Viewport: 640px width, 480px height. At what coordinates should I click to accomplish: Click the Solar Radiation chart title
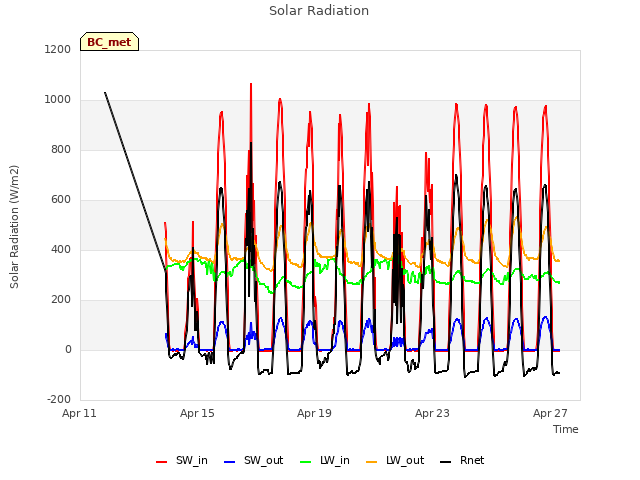tap(319, 11)
